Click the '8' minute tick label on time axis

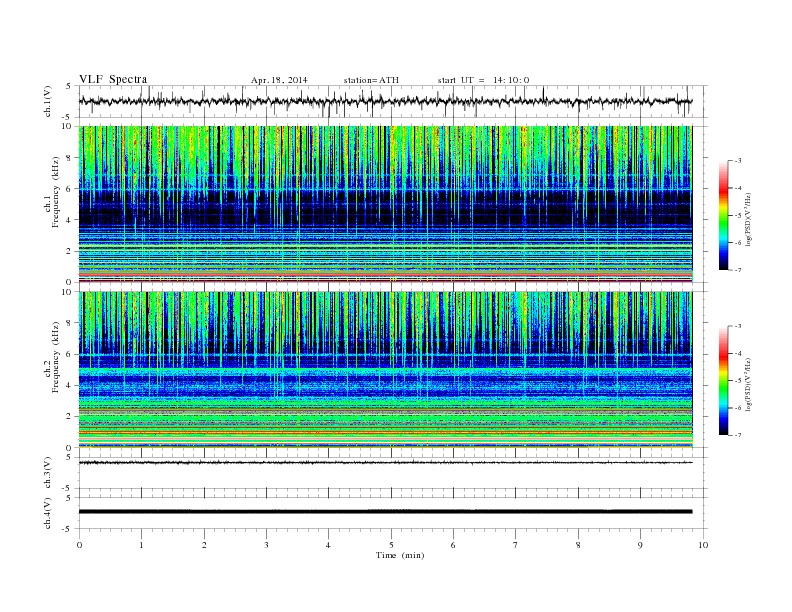pyautogui.click(x=578, y=545)
